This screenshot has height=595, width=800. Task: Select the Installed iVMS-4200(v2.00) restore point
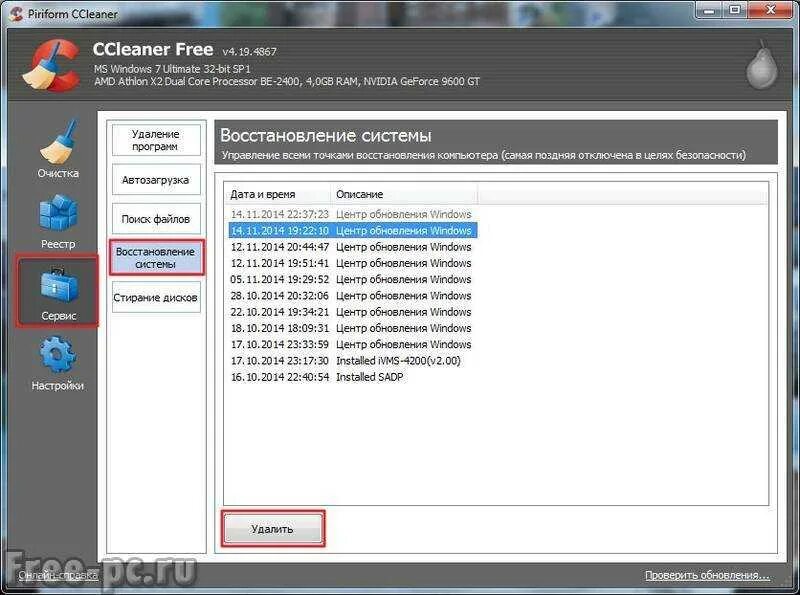point(353,361)
